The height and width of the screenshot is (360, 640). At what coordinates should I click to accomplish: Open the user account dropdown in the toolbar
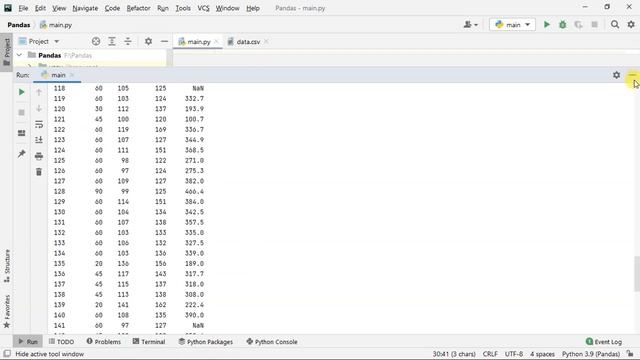pyautogui.click(x=470, y=24)
